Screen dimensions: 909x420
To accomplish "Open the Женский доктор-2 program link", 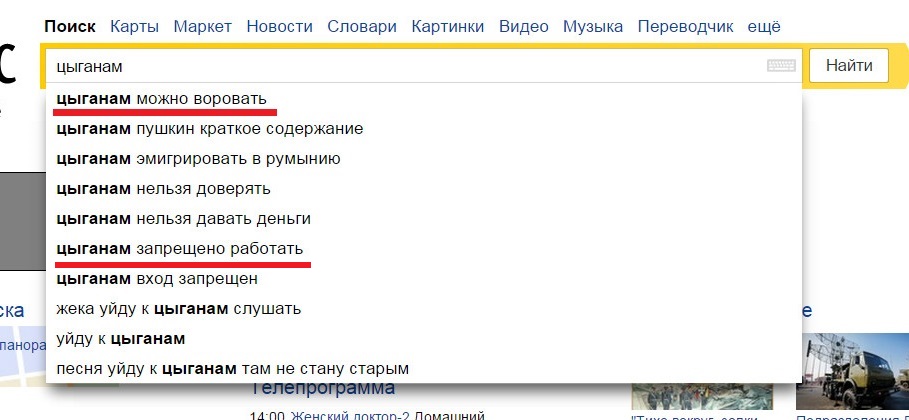I will pyautogui.click(x=350, y=415).
